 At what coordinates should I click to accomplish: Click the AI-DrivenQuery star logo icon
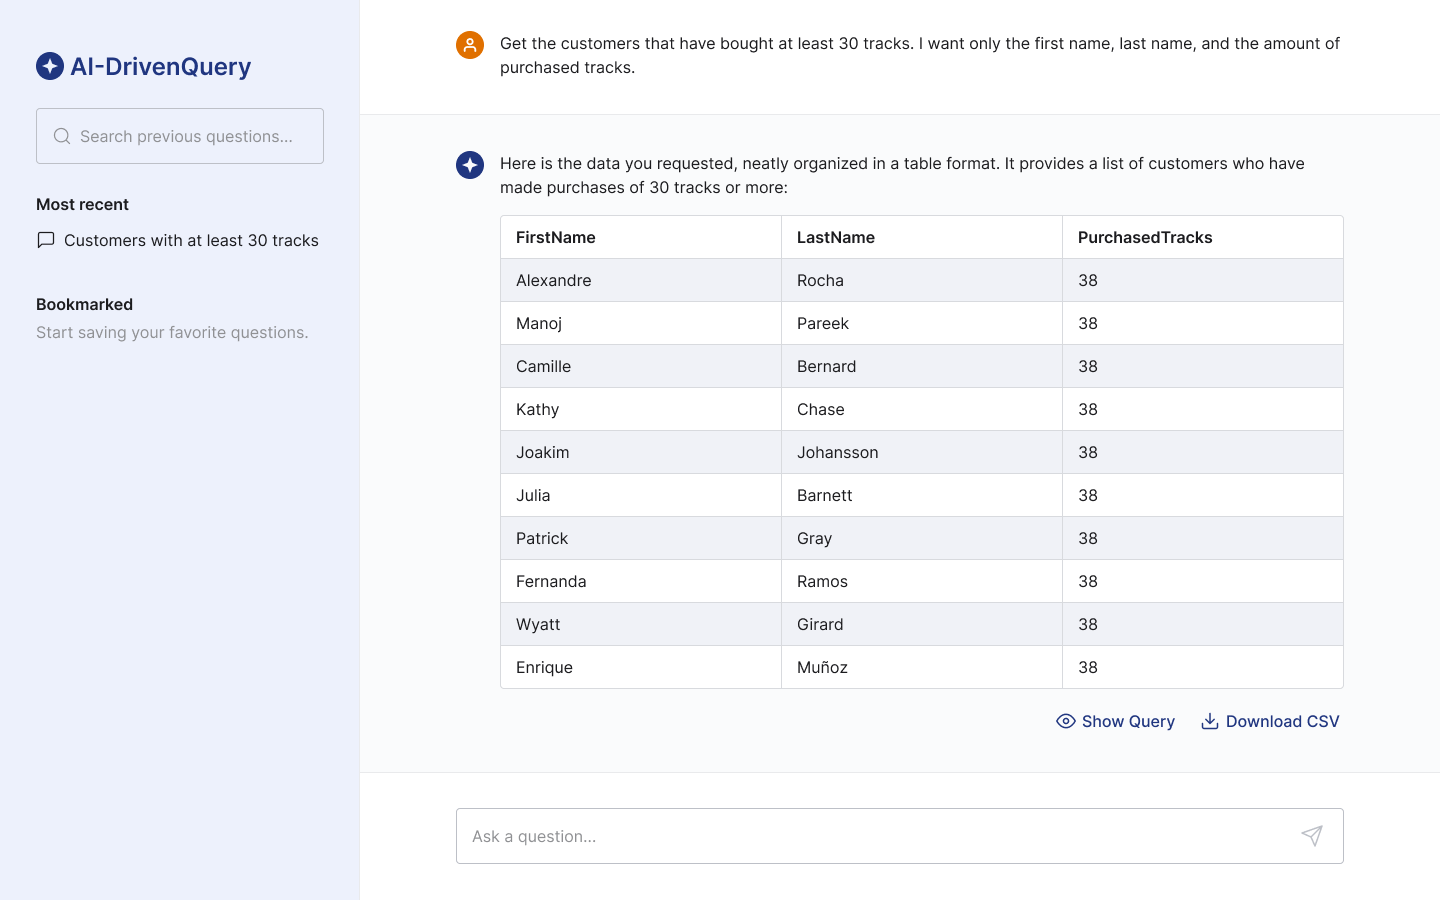pyautogui.click(x=50, y=66)
